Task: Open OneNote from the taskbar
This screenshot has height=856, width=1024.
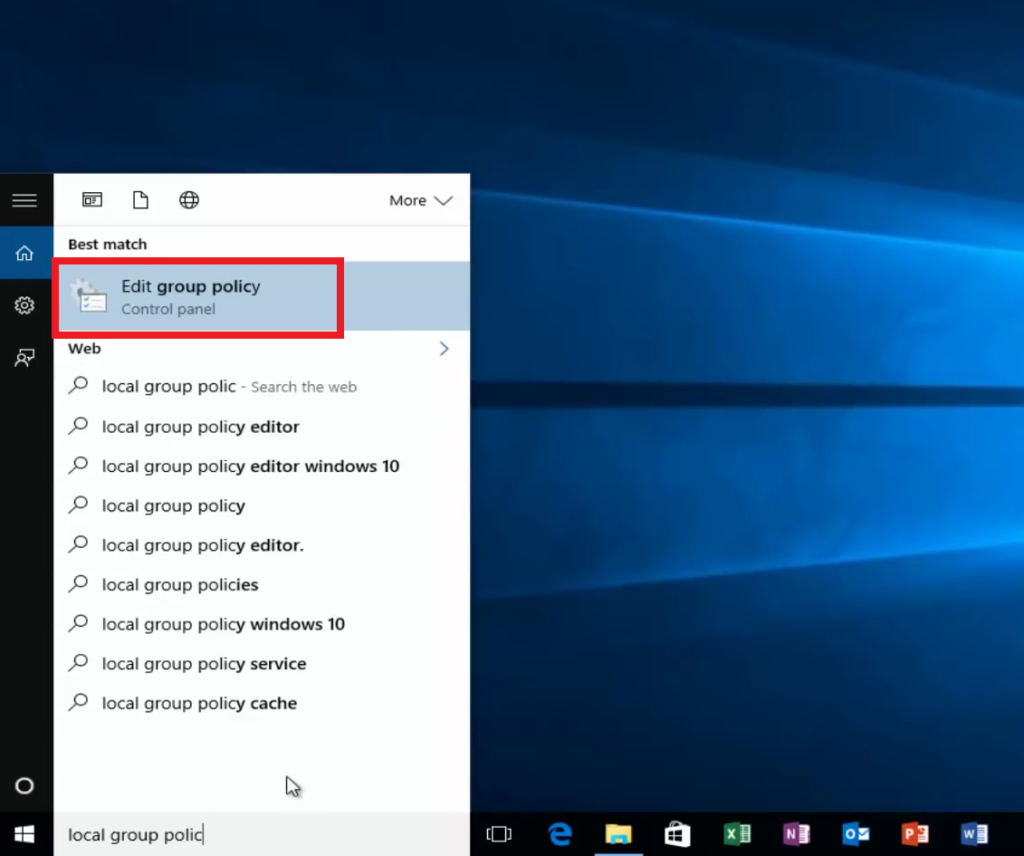Action: 796,834
